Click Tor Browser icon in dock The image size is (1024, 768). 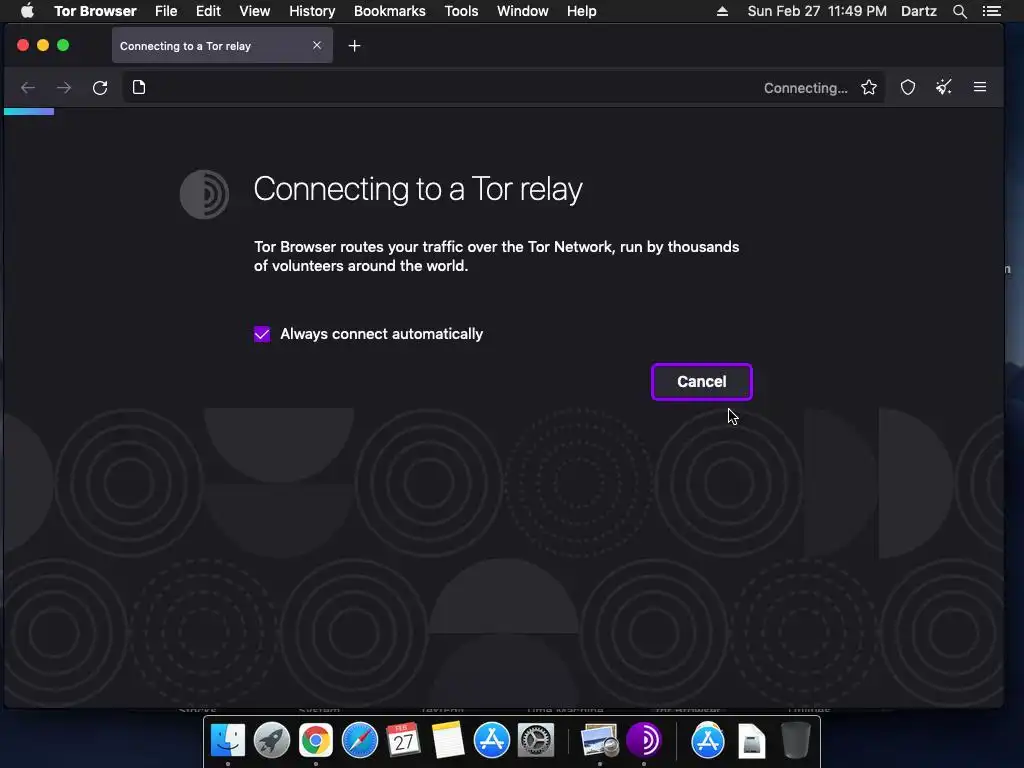(643, 741)
